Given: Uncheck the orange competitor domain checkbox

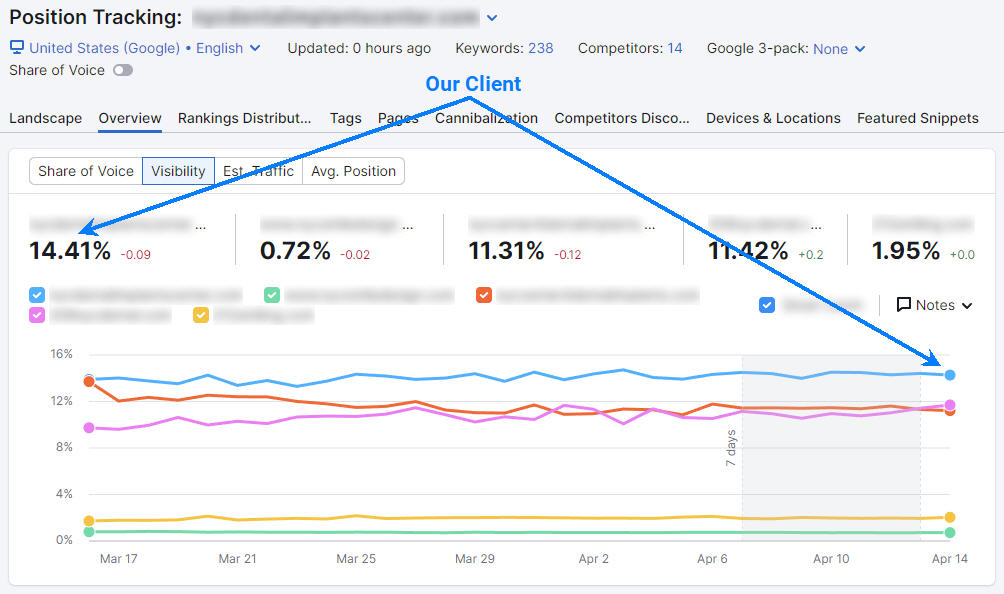Looking at the screenshot, I should [x=484, y=295].
